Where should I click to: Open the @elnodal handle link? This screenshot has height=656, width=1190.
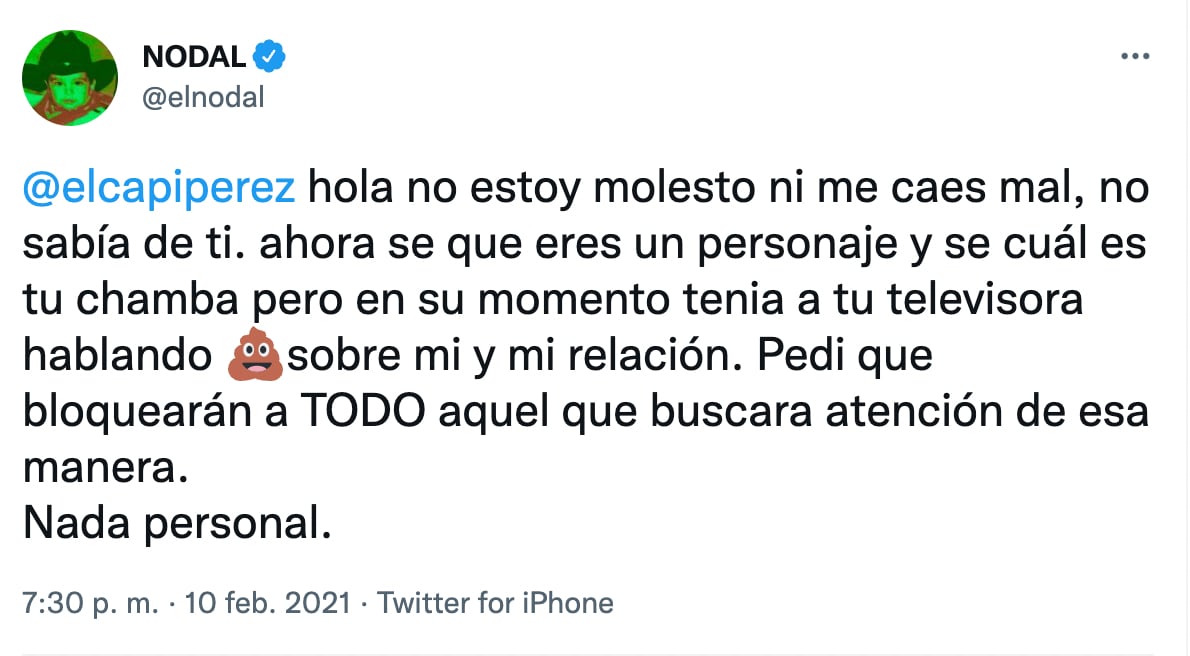point(203,97)
